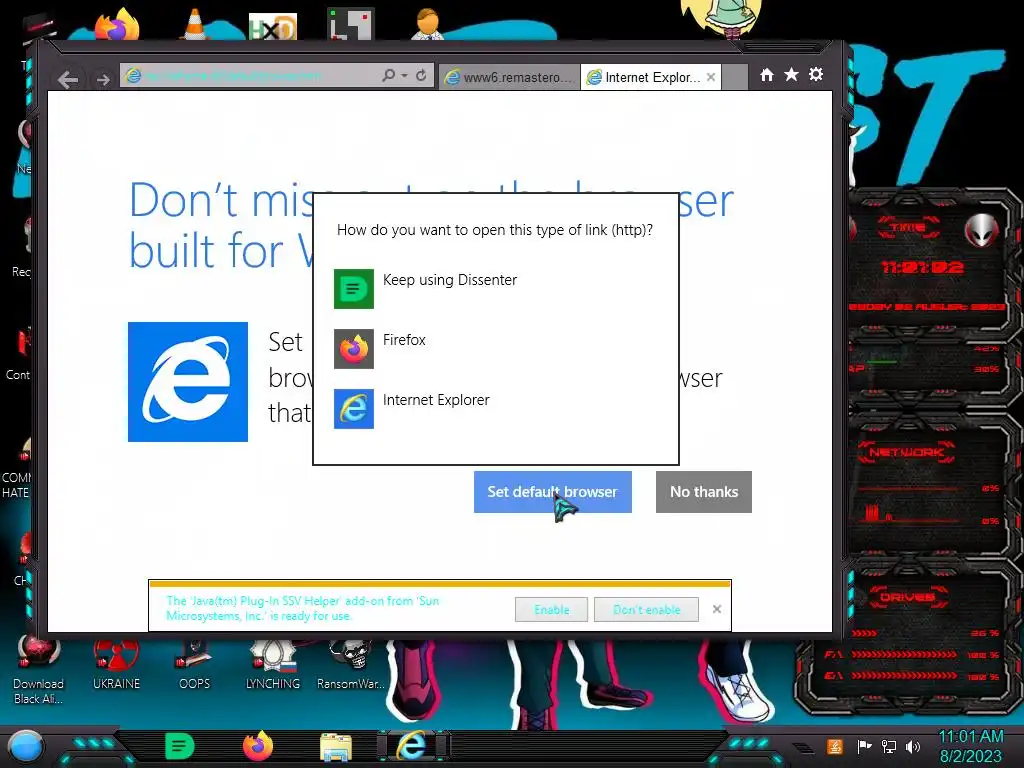Click the No thanks button
This screenshot has width=1024, height=768.
click(703, 492)
